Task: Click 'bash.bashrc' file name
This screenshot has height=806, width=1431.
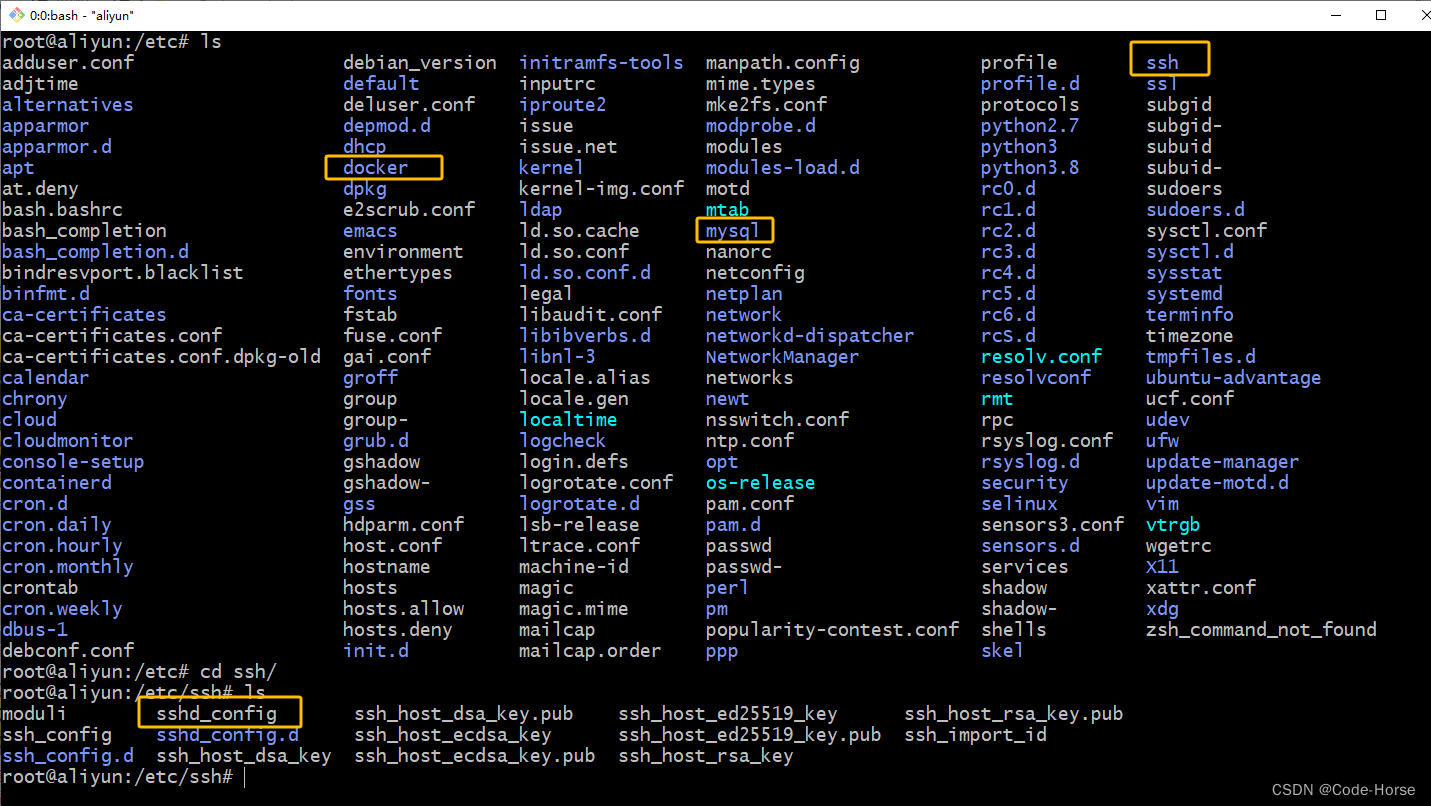Action: click(62, 209)
